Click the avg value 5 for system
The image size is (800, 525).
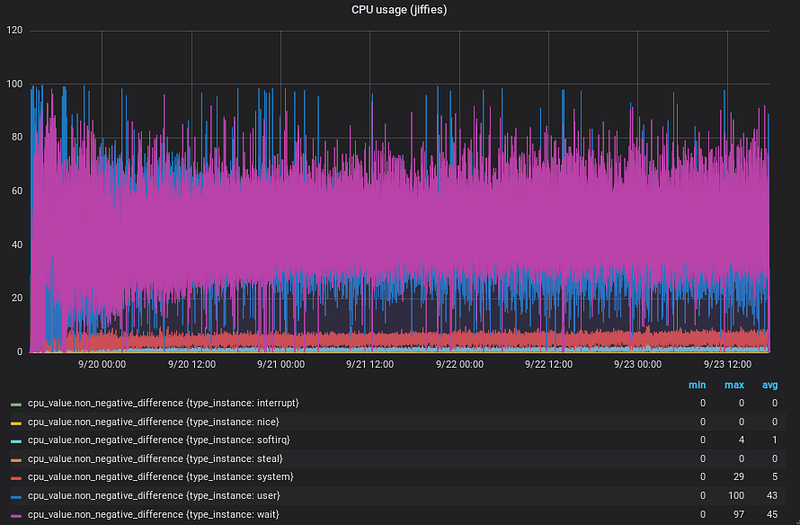tap(775, 477)
